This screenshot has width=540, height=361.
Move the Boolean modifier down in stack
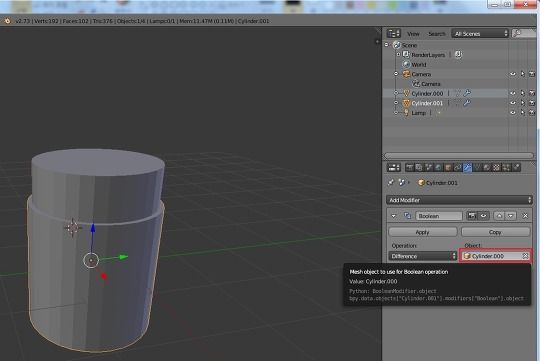[x=510, y=216]
